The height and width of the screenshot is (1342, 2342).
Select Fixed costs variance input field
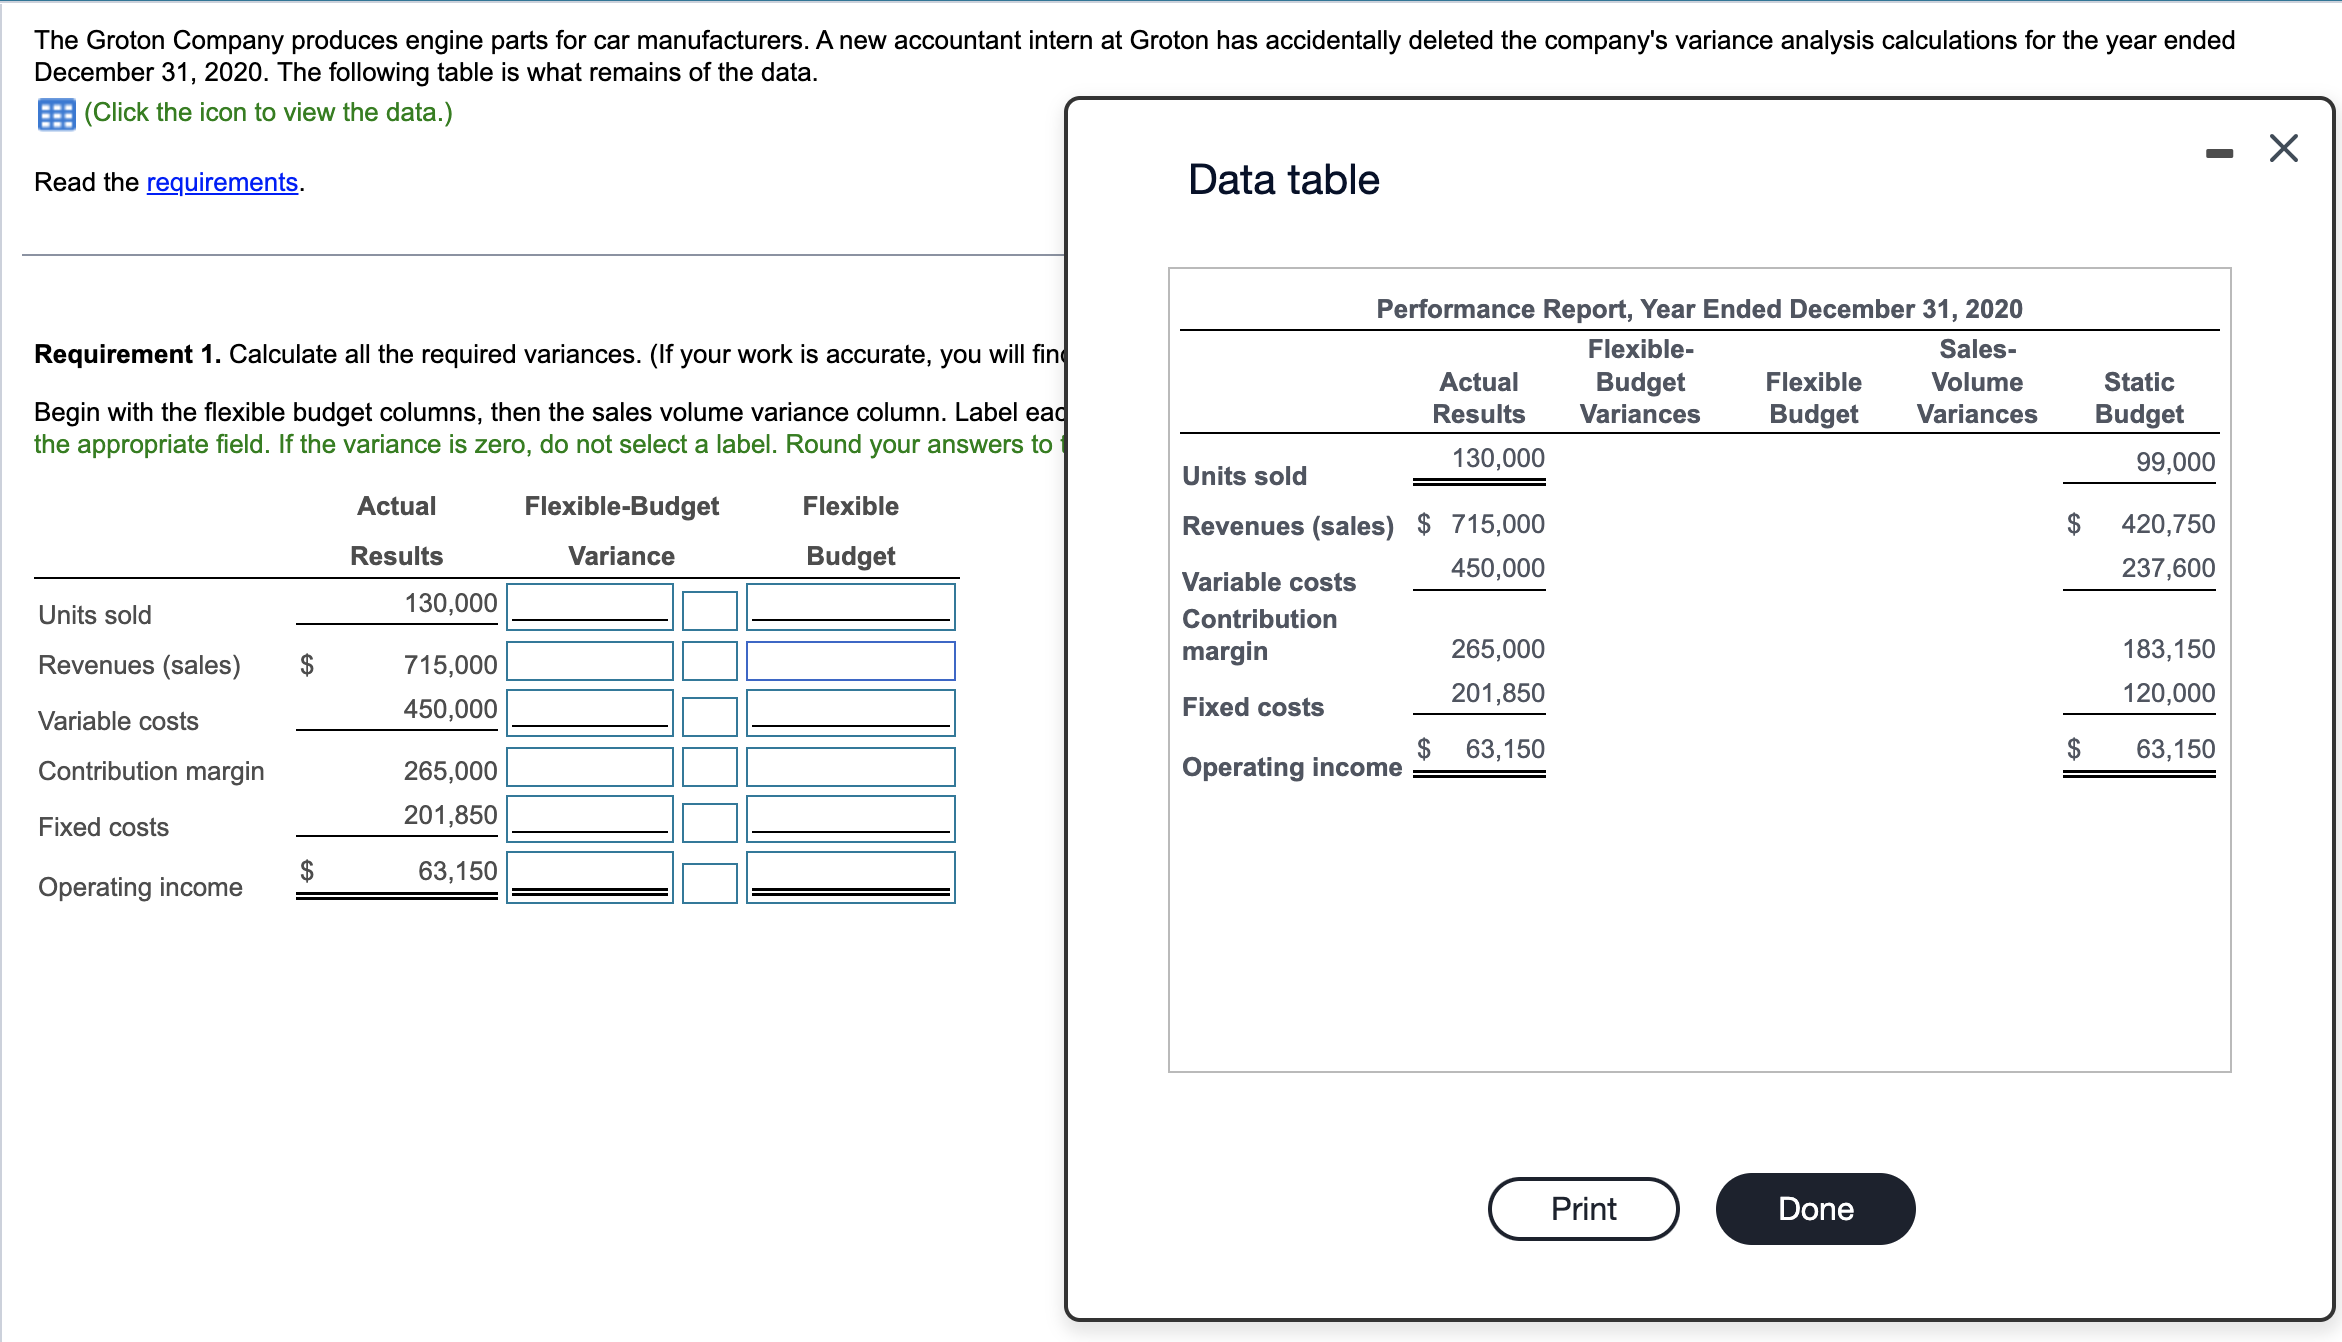click(590, 818)
